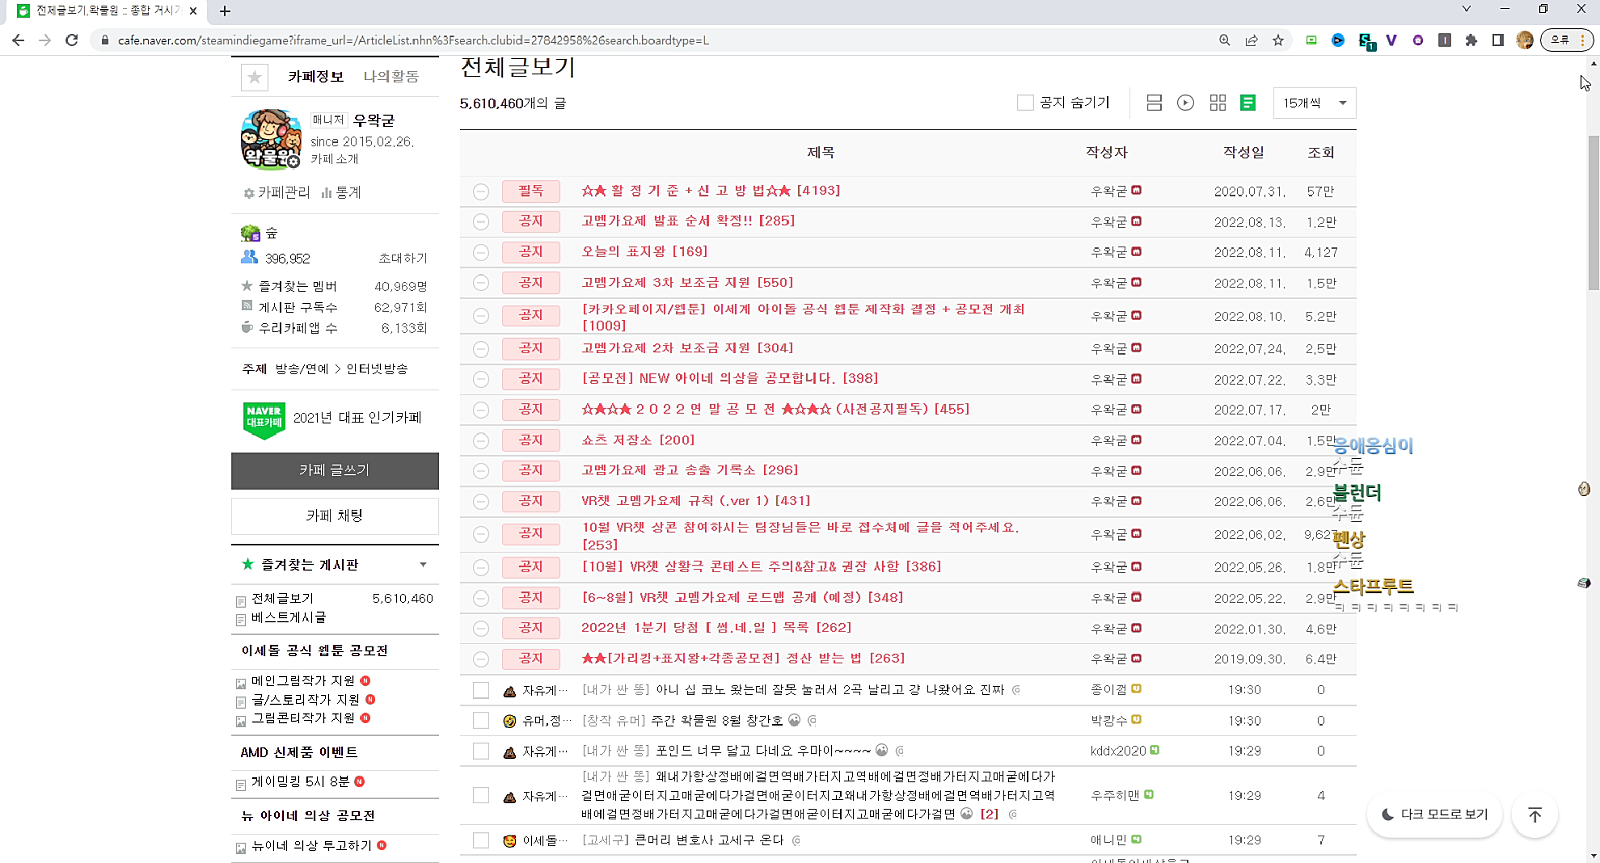Open the browser tab search chevron
1600x863 pixels.
pos(1466,10)
